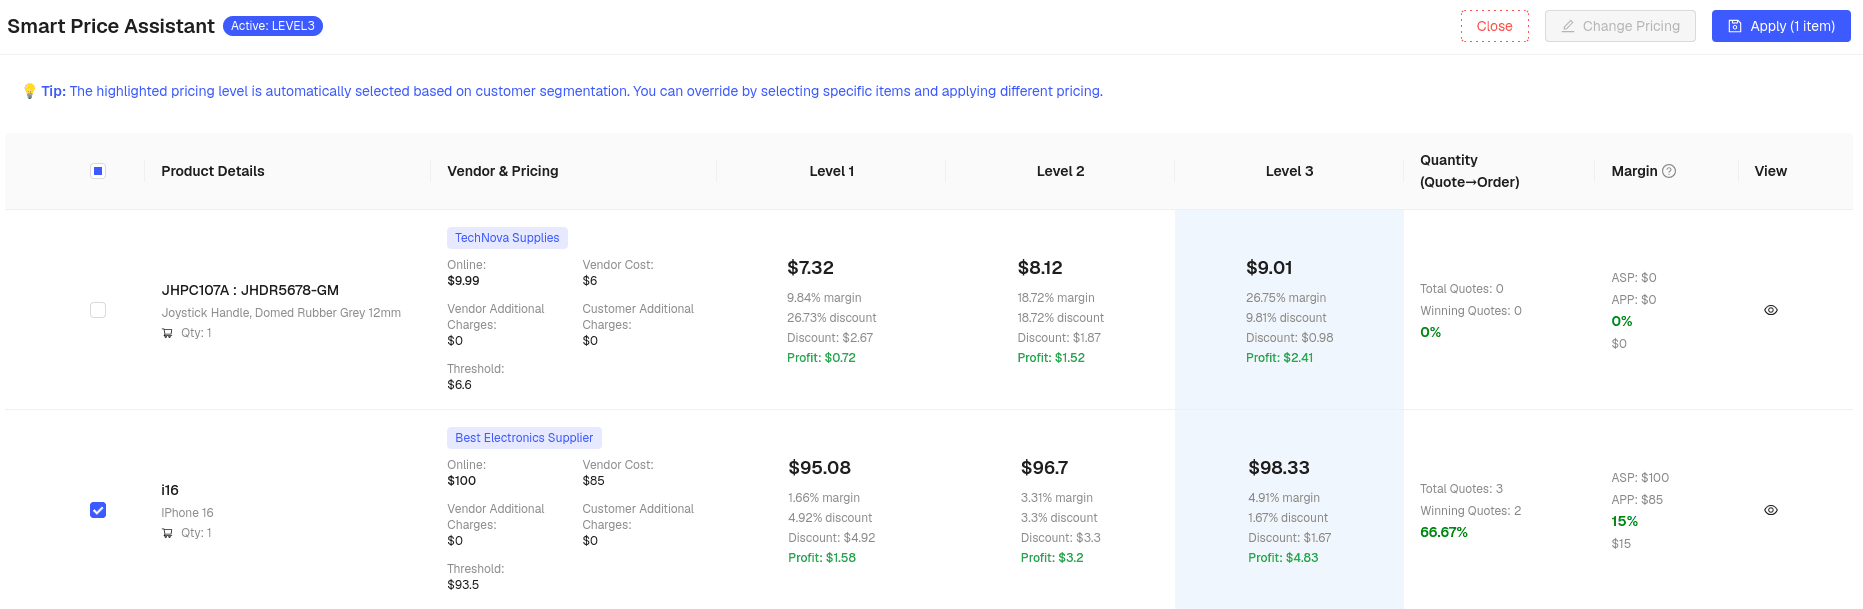Check the JHPC107A product row checkbox
Screen dimensions: 1863x609
point(98,310)
